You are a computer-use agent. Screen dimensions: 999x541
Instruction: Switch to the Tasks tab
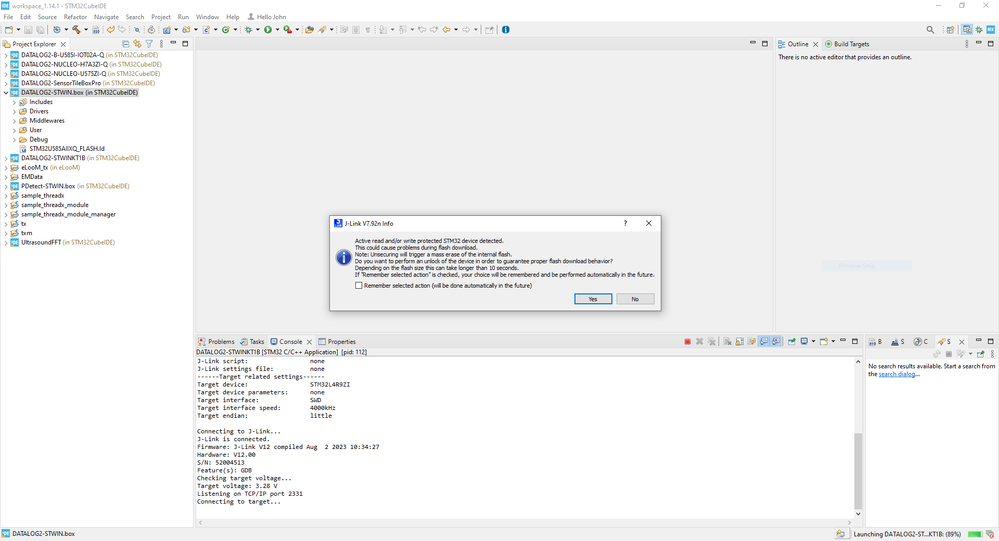(x=252, y=342)
